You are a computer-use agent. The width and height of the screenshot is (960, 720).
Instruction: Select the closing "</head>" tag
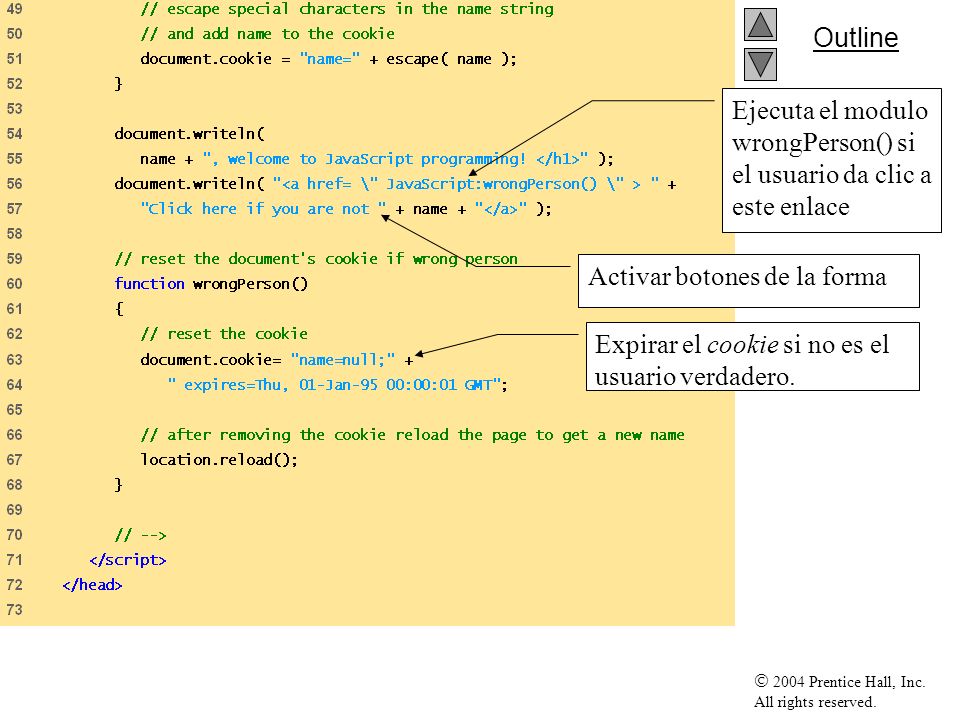92,585
